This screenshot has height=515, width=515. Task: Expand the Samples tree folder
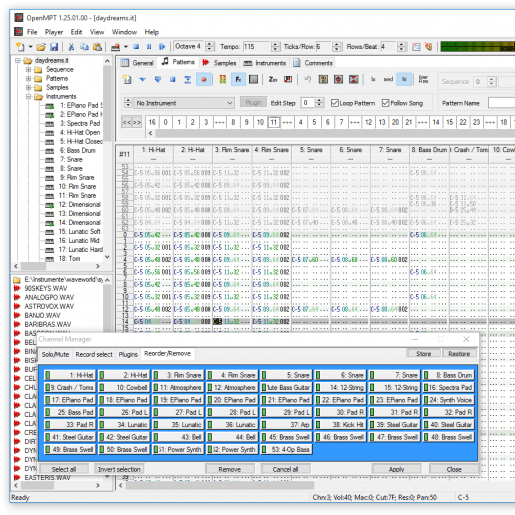click(29, 87)
